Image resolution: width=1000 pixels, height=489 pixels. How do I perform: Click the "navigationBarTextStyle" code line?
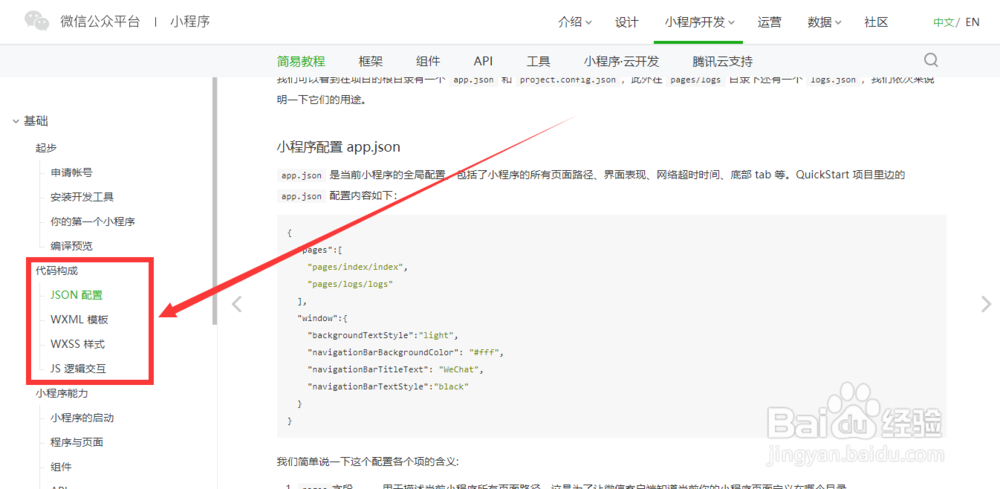click(388, 386)
